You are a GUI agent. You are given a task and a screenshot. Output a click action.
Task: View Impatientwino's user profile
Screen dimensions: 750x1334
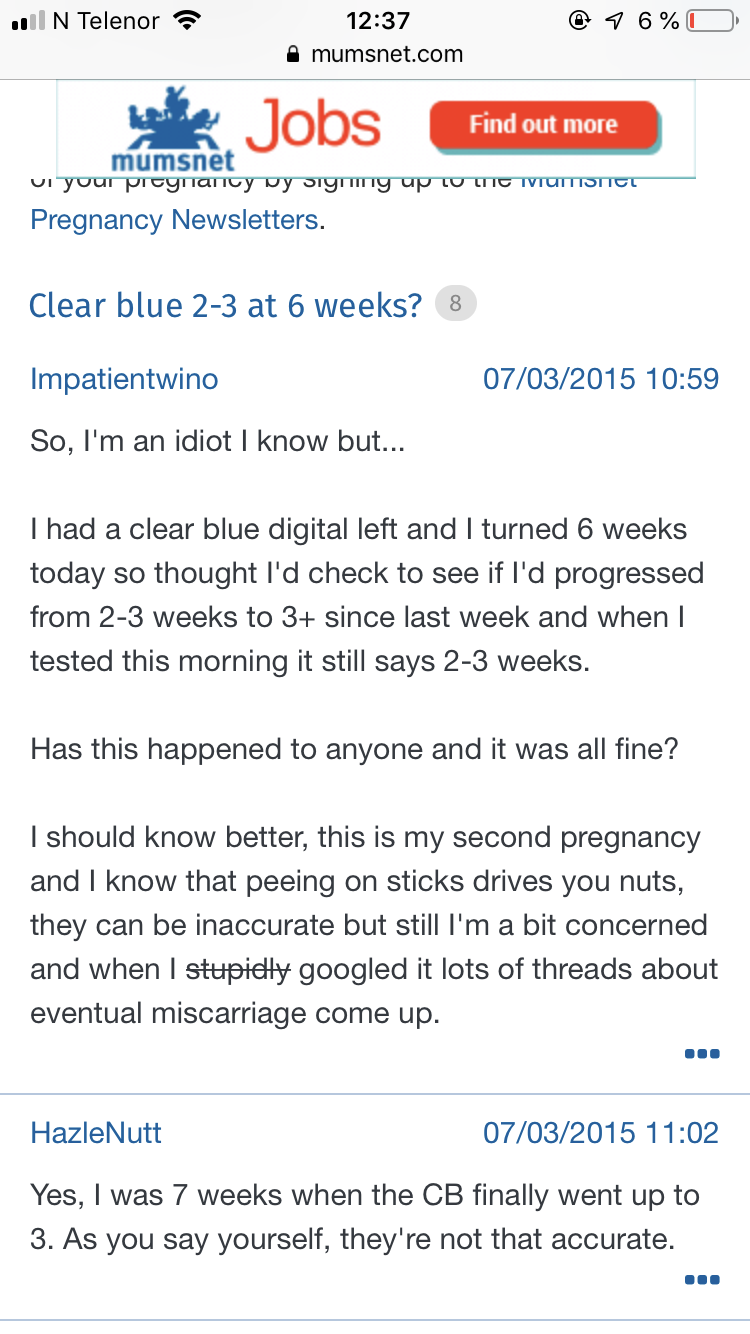pyautogui.click(x=124, y=379)
